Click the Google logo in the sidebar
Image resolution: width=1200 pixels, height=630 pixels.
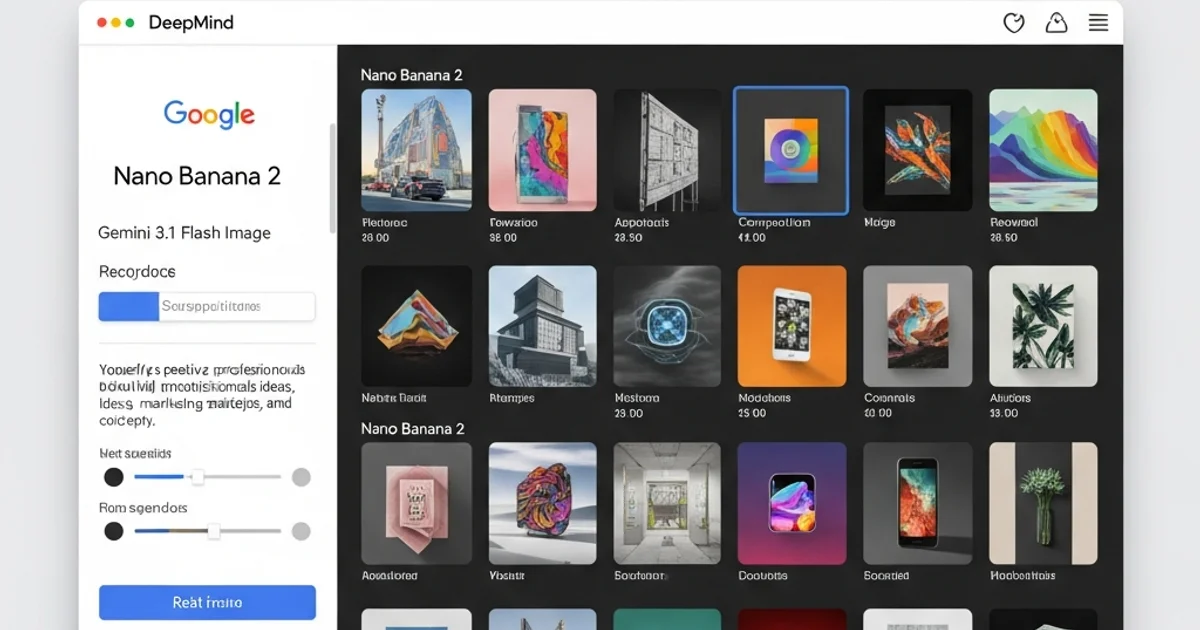tap(207, 114)
